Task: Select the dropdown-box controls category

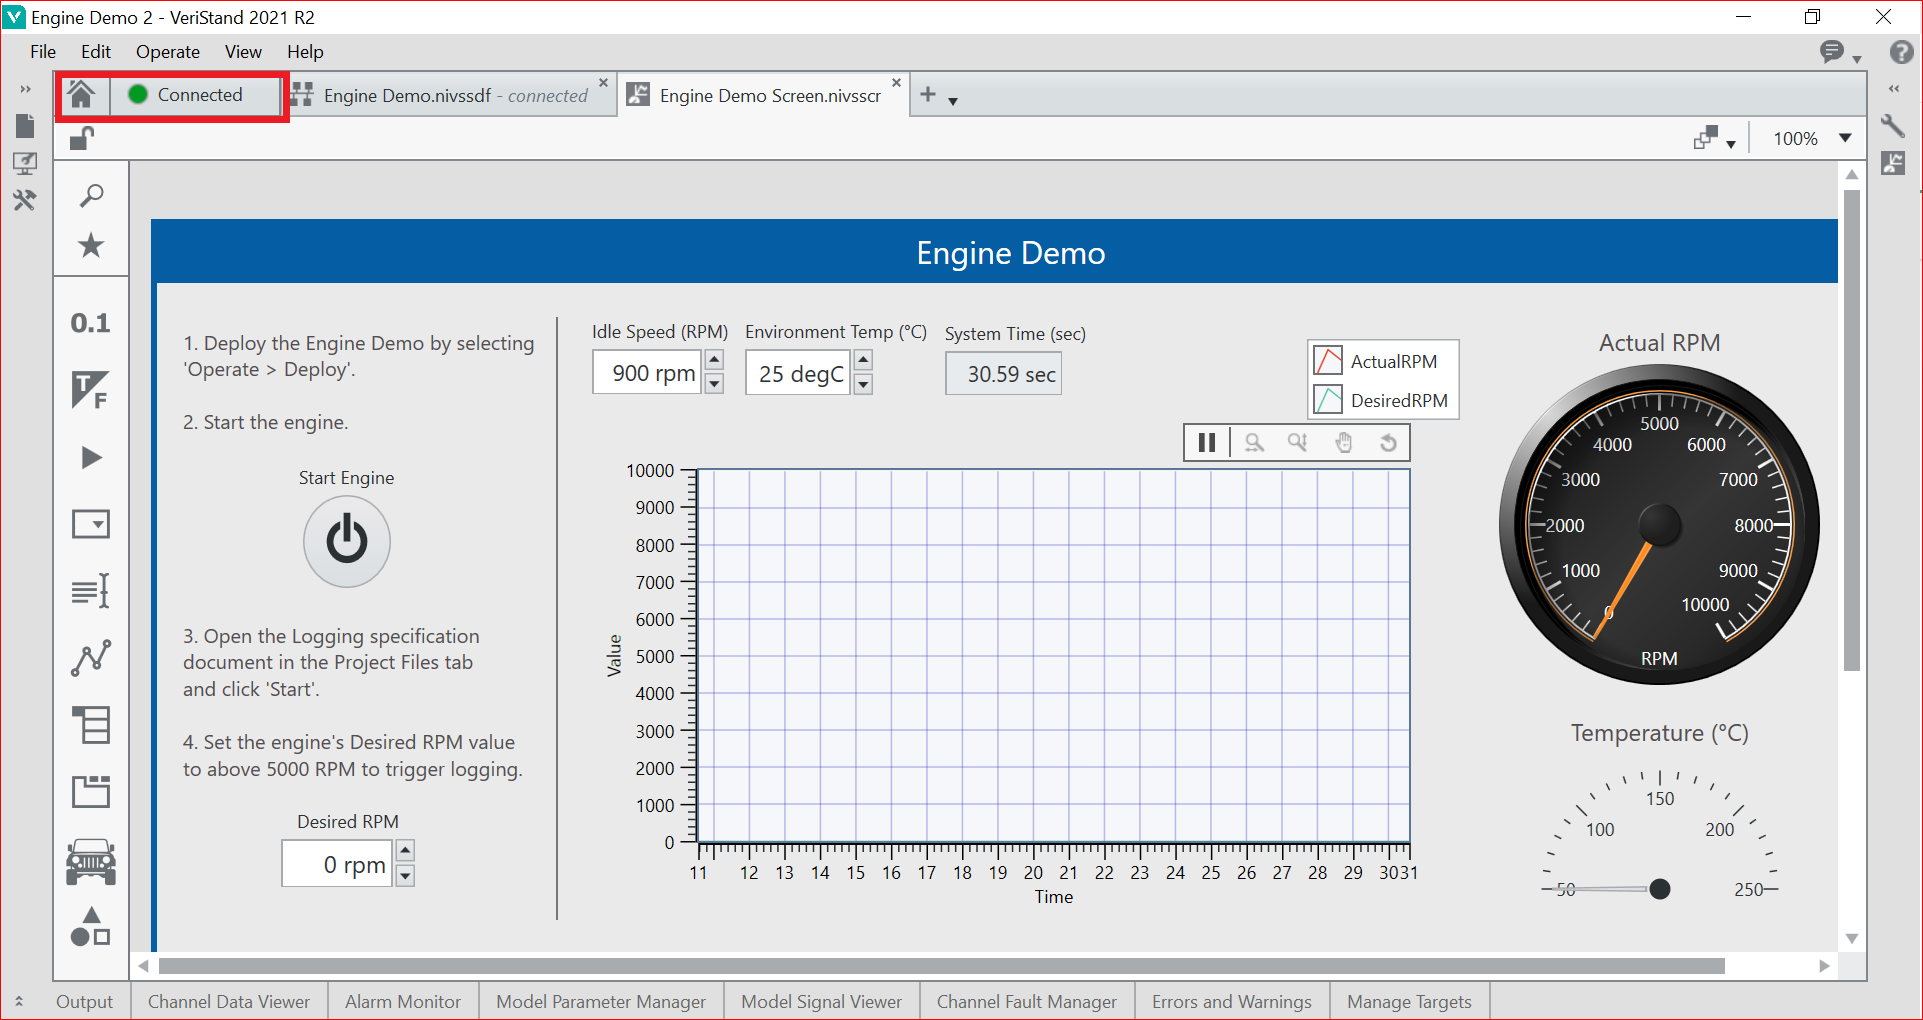Action: (x=91, y=524)
